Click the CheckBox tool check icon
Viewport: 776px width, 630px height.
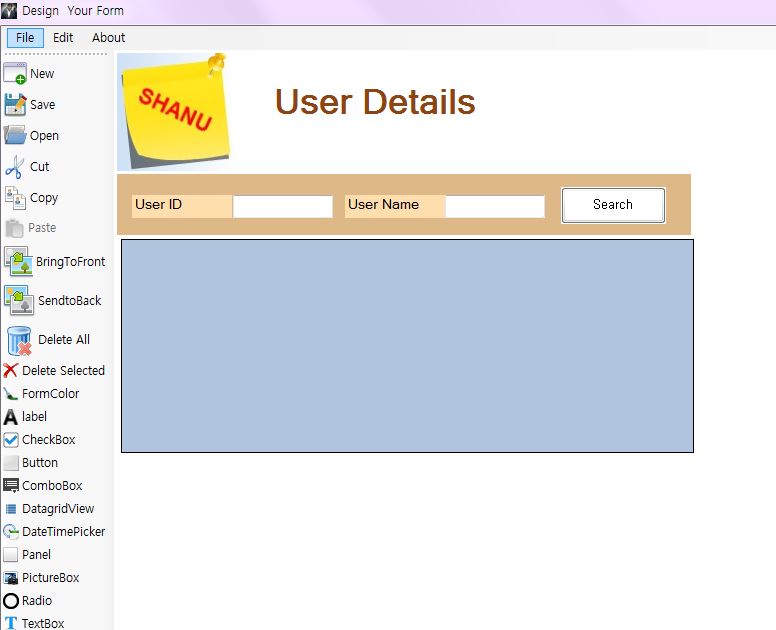coord(10,440)
